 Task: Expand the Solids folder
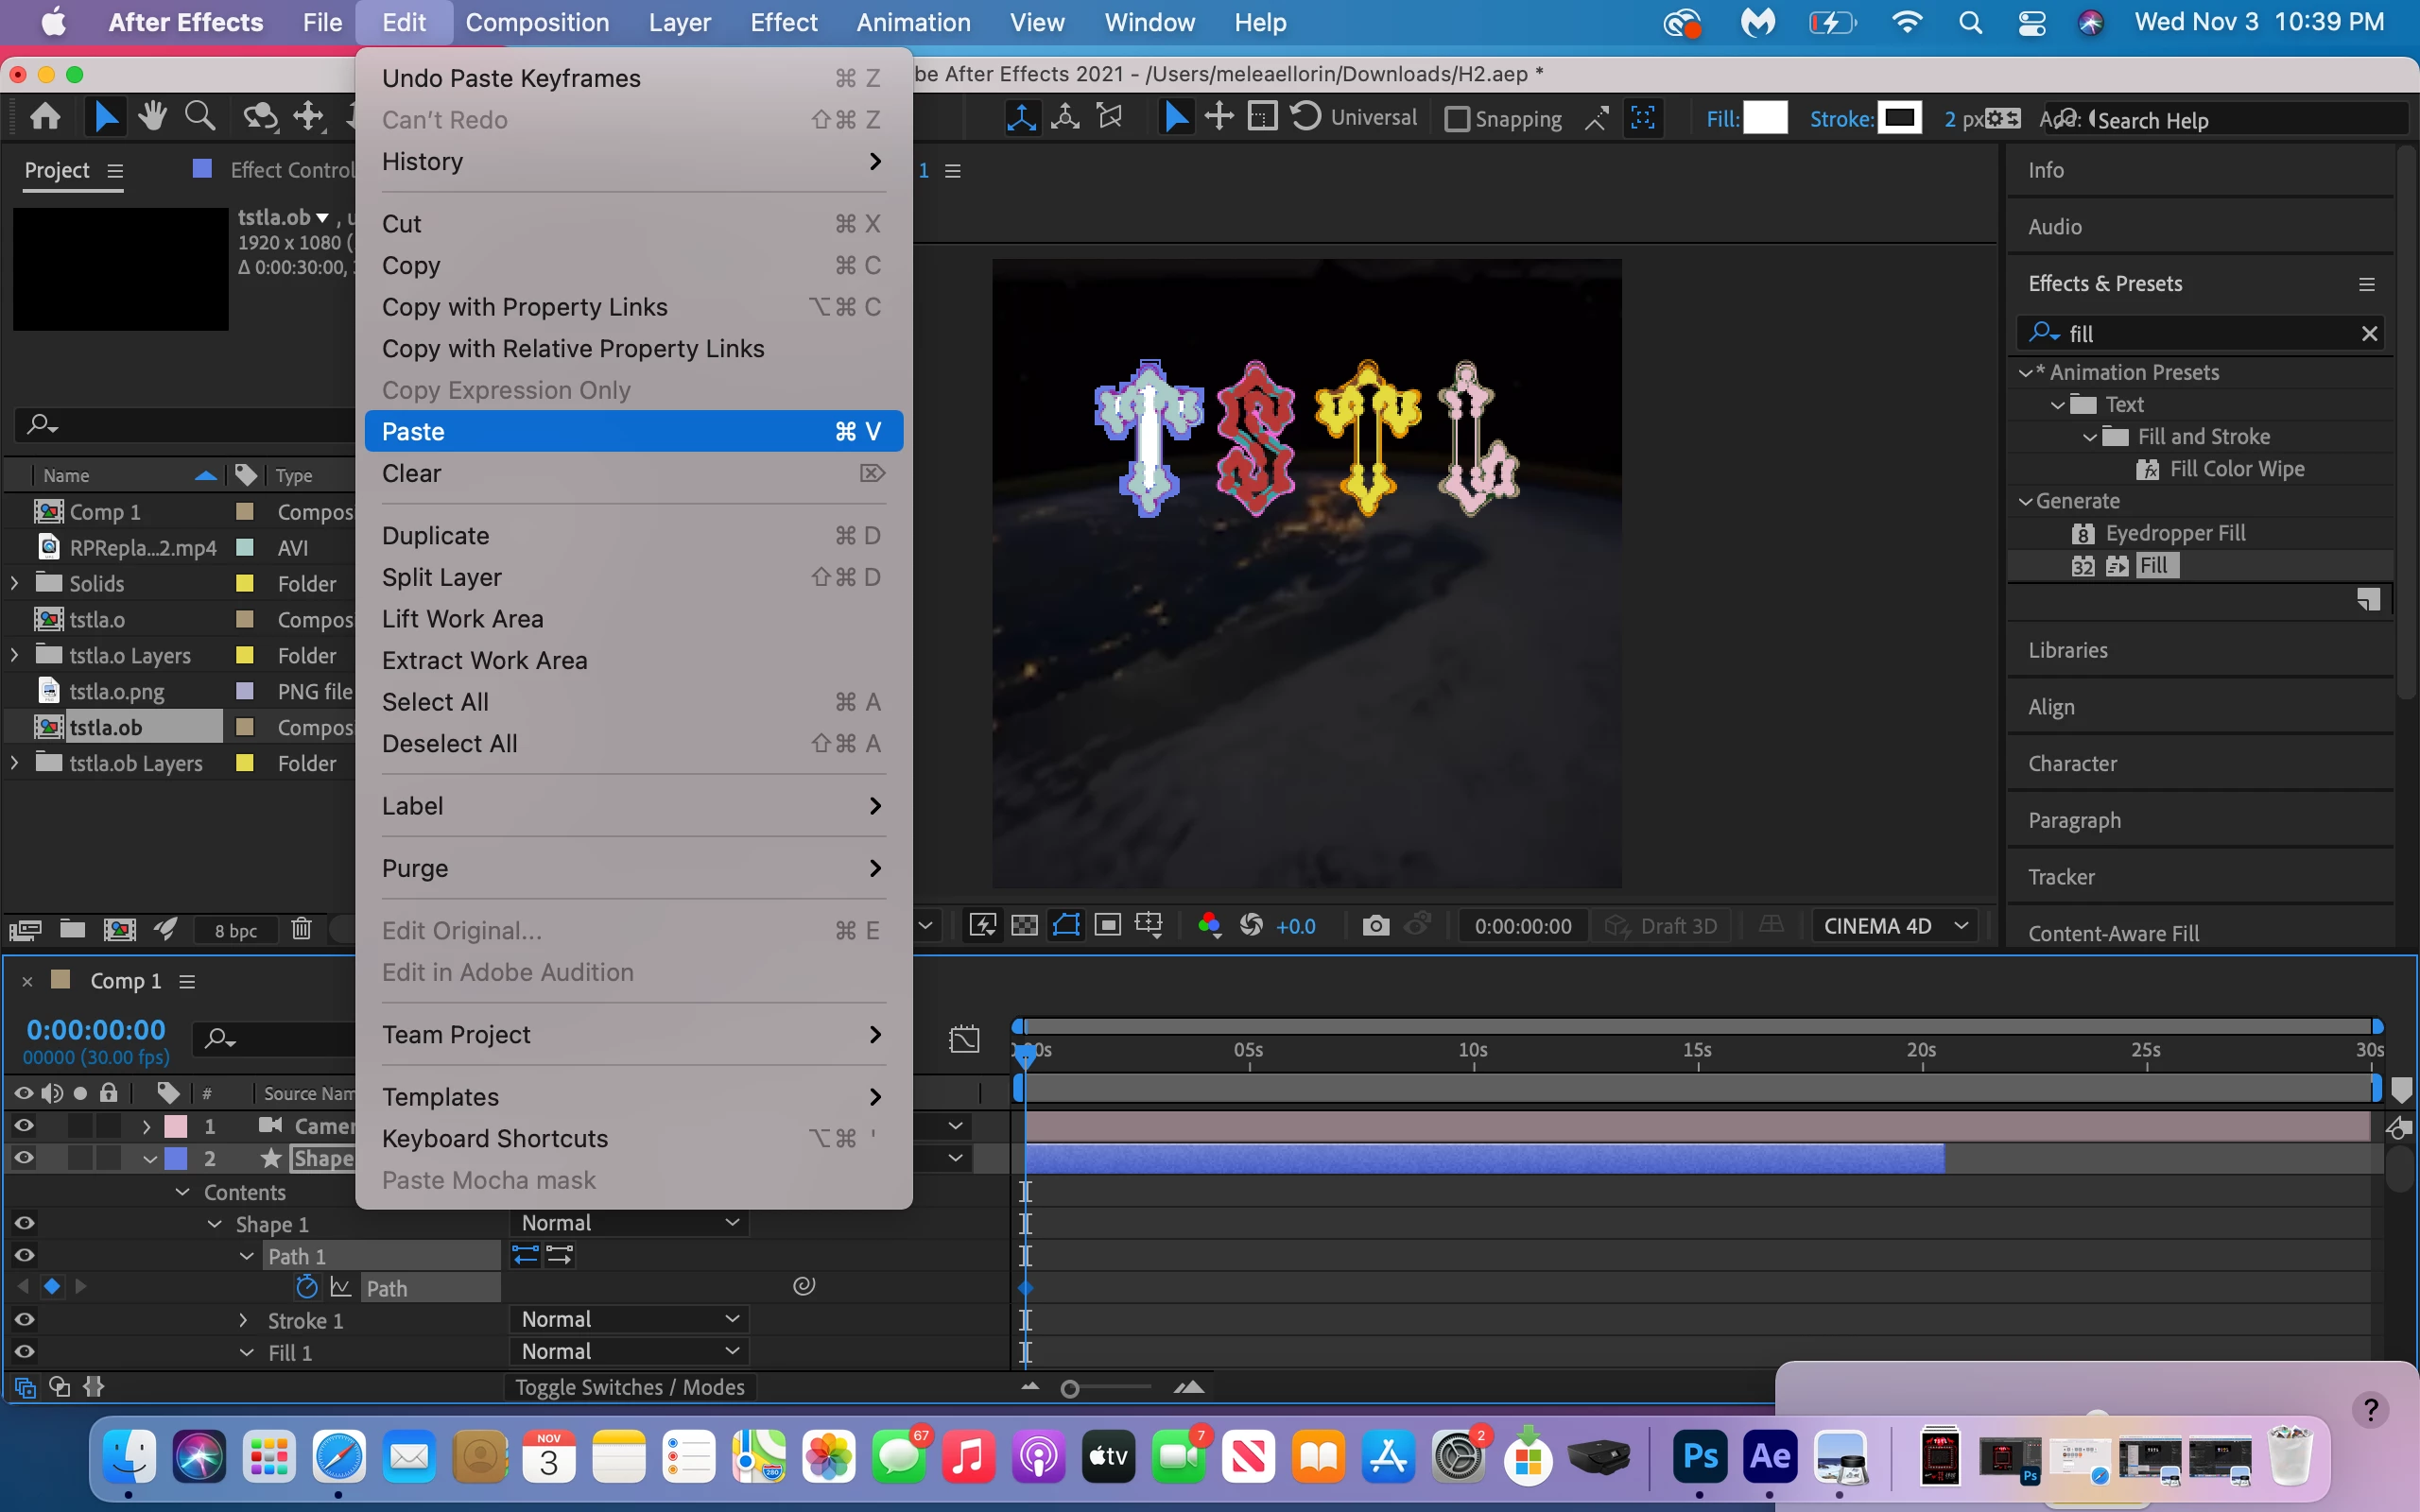point(14,583)
